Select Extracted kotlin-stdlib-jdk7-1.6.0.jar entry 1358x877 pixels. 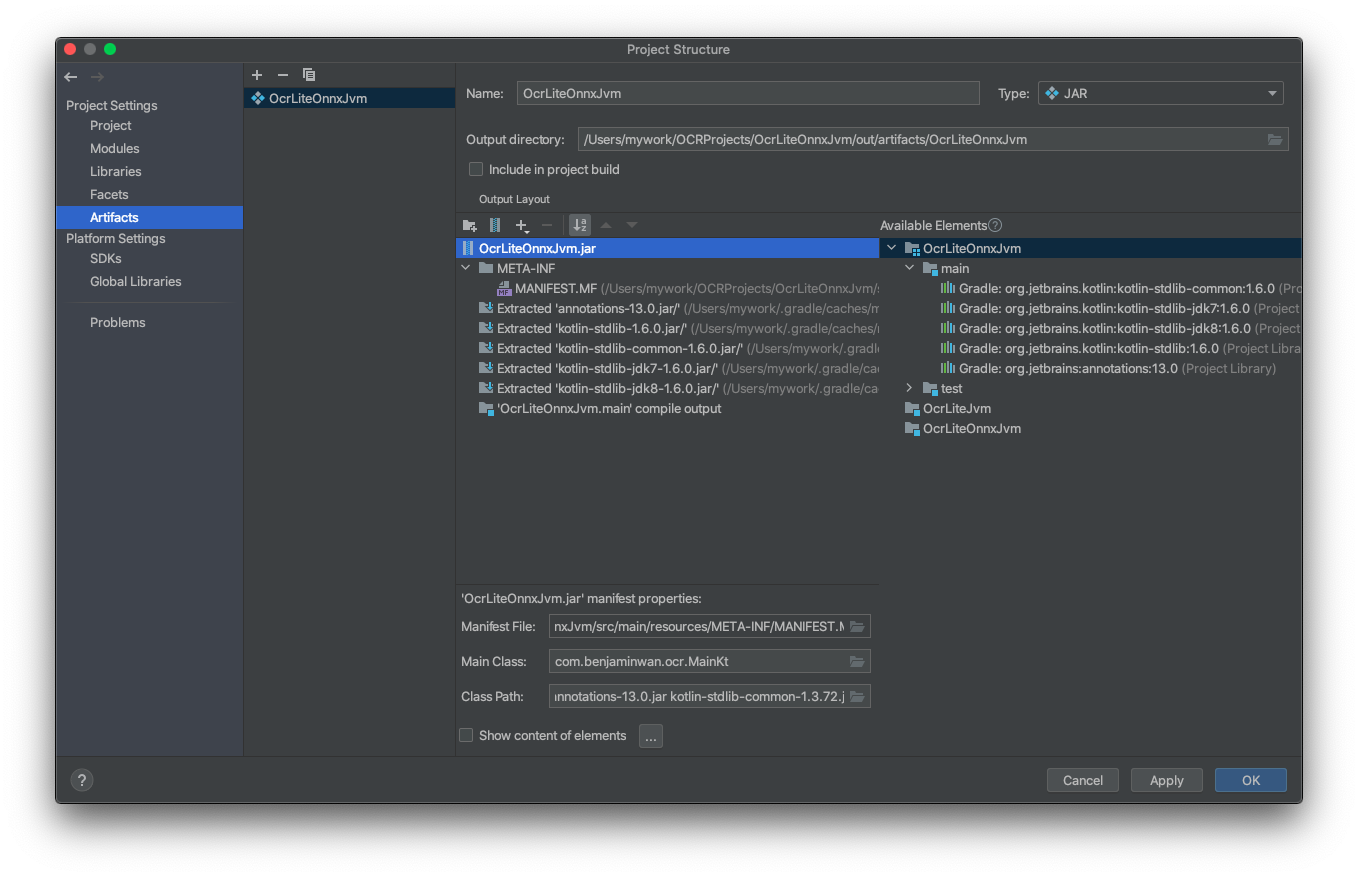point(668,368)
